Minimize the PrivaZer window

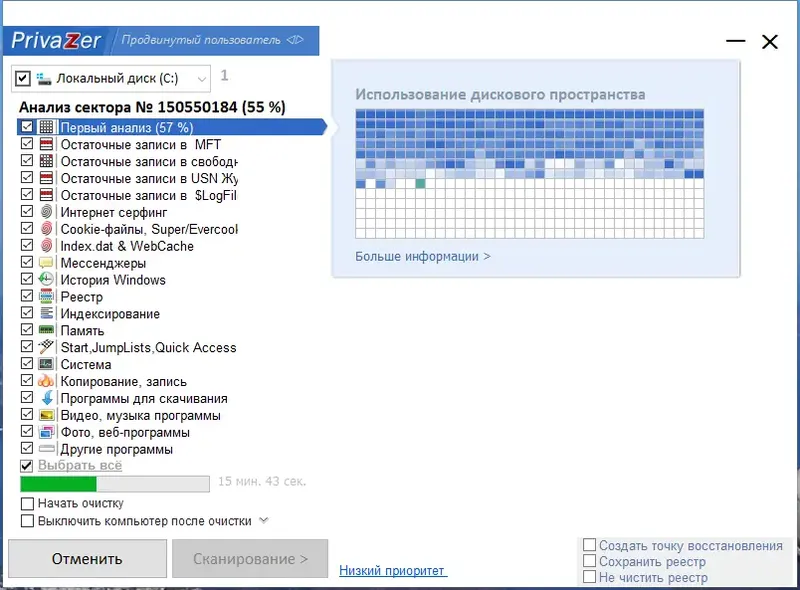pos(736,41)
